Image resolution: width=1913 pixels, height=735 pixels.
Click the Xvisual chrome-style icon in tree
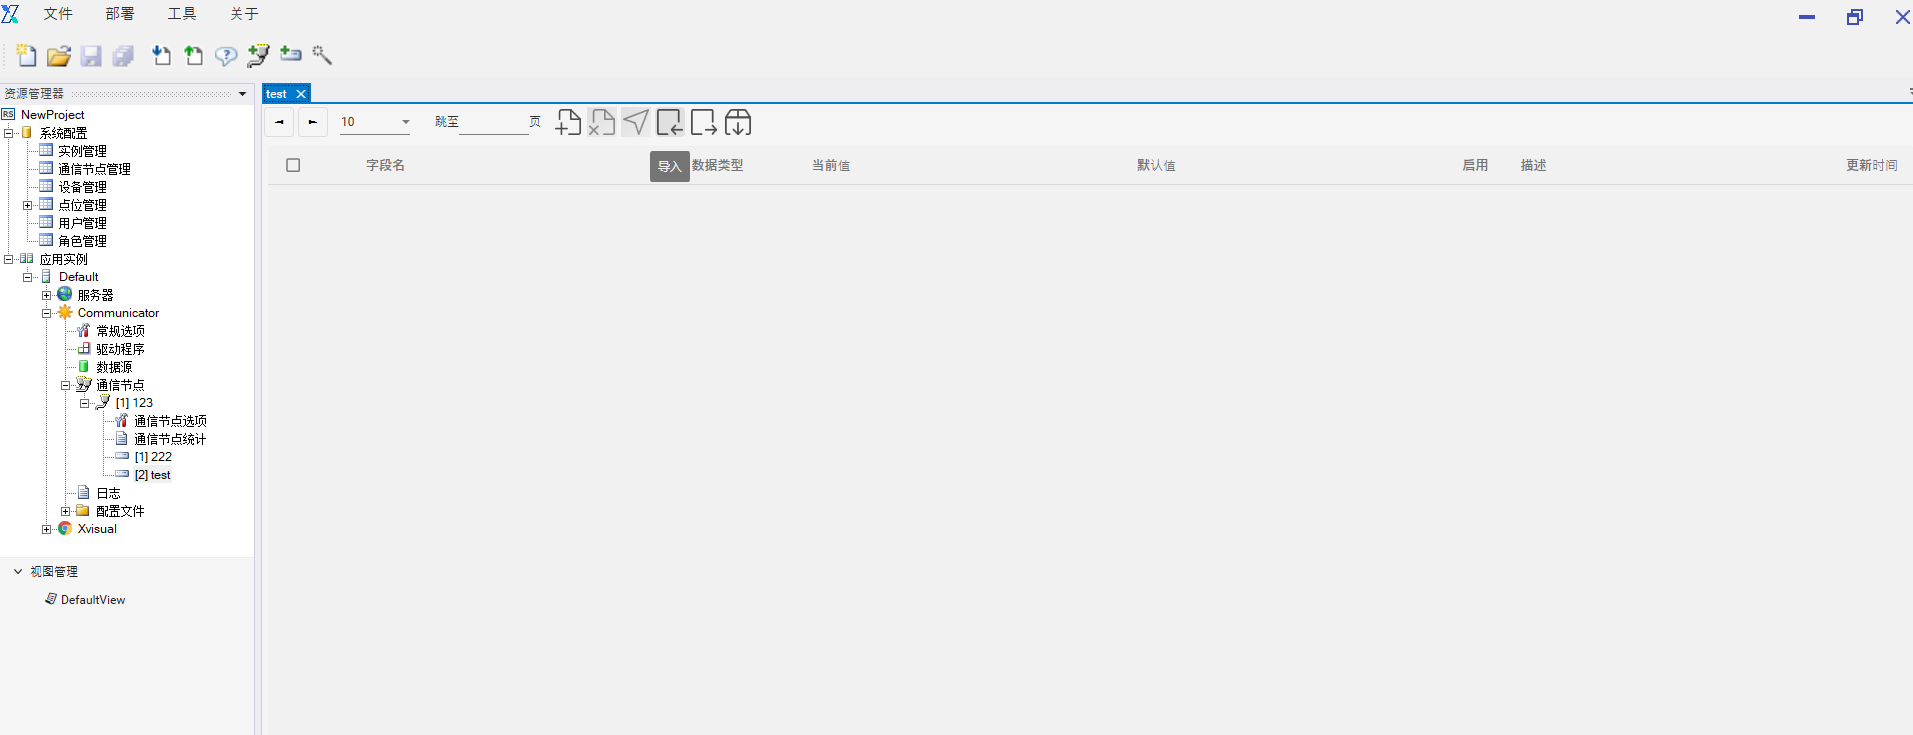point(65,528)
